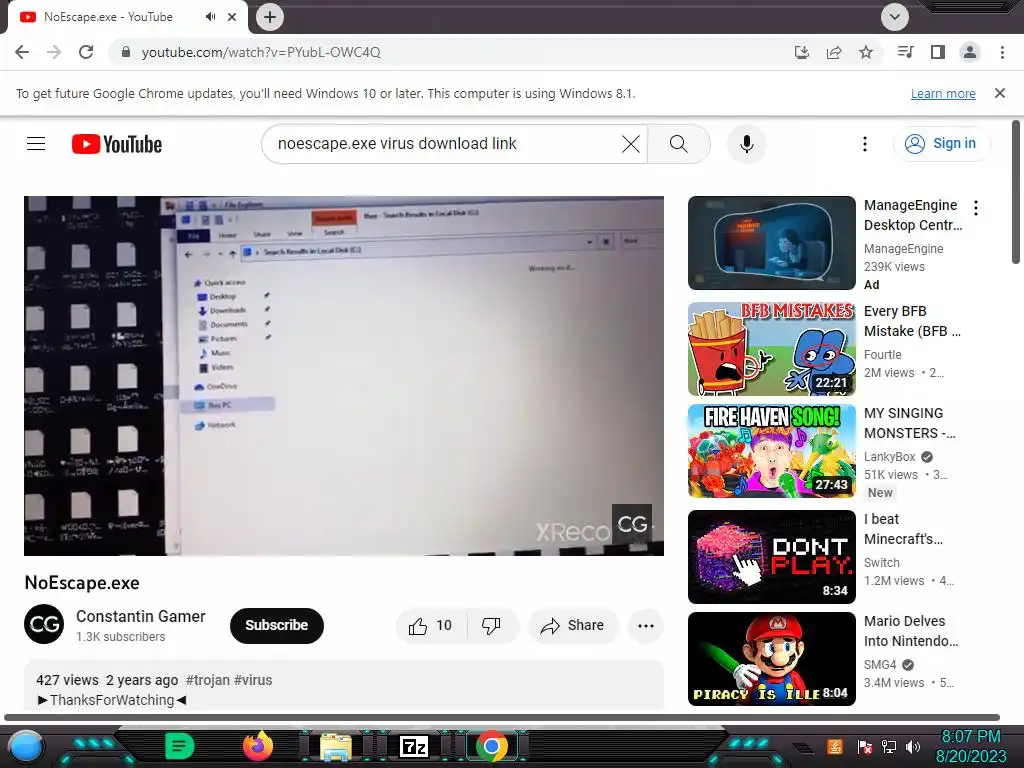Open a new browser tab
Viewport: 1024px width, 768px height.
click(x=270, y=17)
